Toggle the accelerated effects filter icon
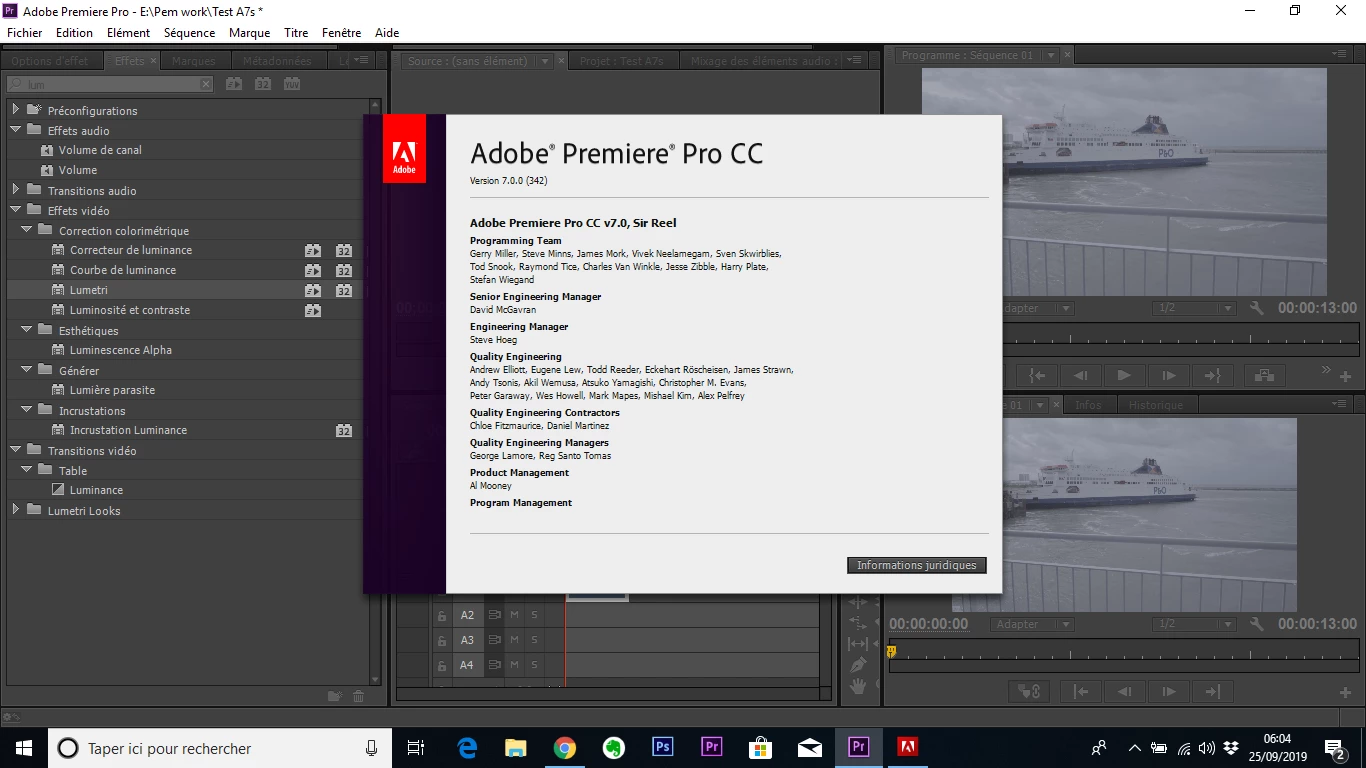Viewport: 1366px width, 768px height. coord(233,85)
